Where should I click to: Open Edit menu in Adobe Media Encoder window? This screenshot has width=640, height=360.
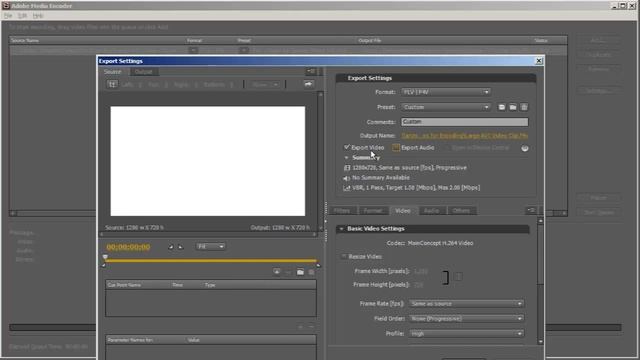pos(22,16)
